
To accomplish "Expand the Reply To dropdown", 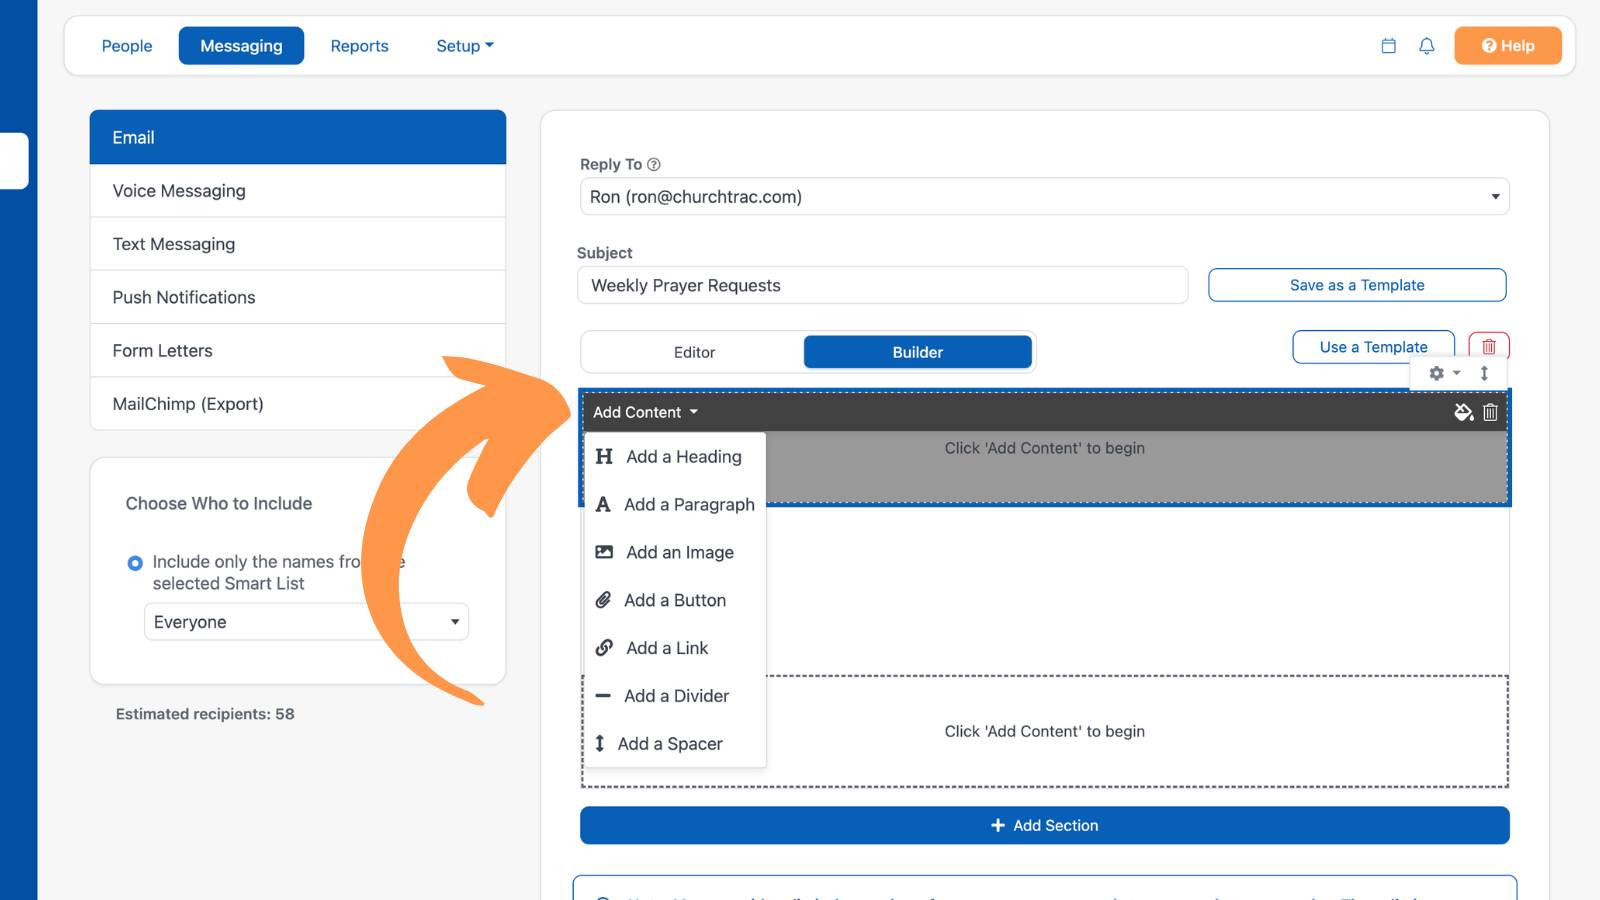I will coord(1044,197).
